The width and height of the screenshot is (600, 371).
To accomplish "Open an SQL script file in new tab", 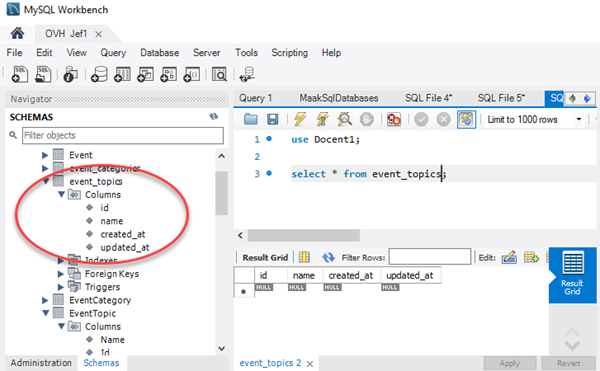I will tap(43, 74).
